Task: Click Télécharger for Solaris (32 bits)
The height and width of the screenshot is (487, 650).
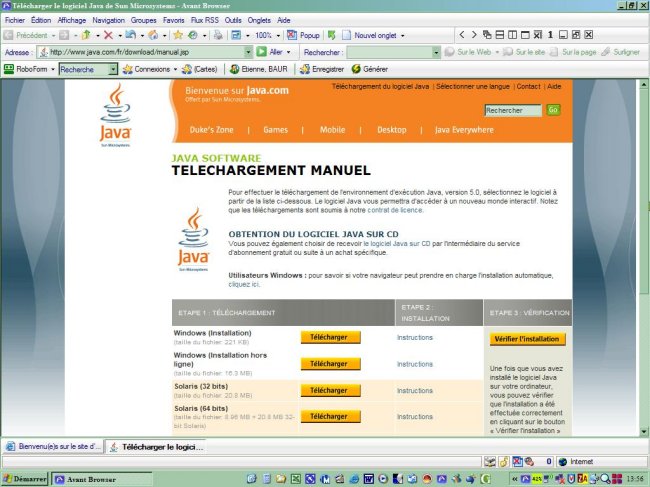Action: (x=330, y=390)
